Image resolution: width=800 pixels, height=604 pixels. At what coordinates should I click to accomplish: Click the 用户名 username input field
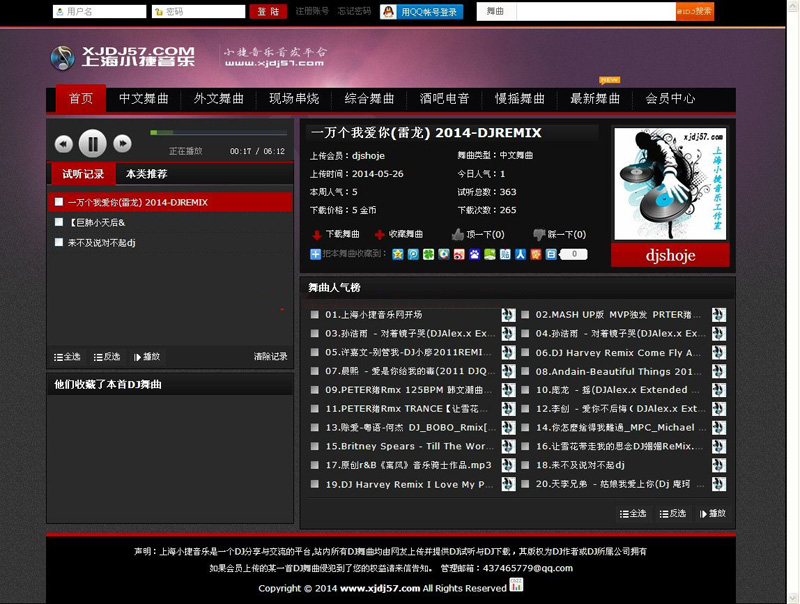coord(99,12)
